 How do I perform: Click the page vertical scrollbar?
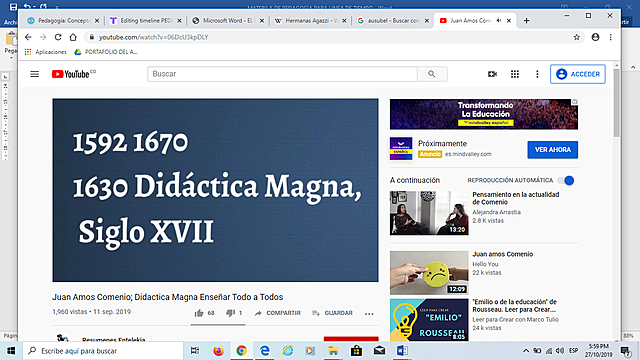617,103
